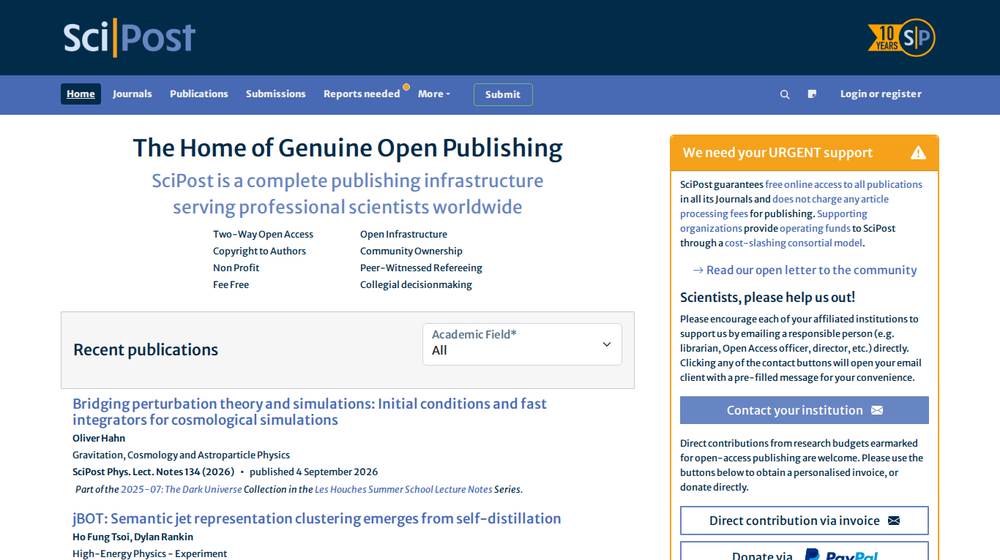Click the Contact your institution button
The height and width of the screenshot is (560, 1000).
[x=804, y=410]
